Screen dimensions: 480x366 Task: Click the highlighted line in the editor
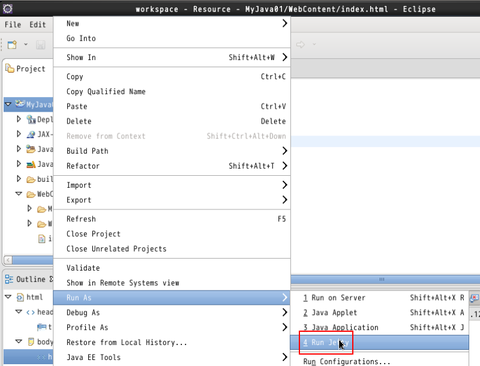pos(385,142)
